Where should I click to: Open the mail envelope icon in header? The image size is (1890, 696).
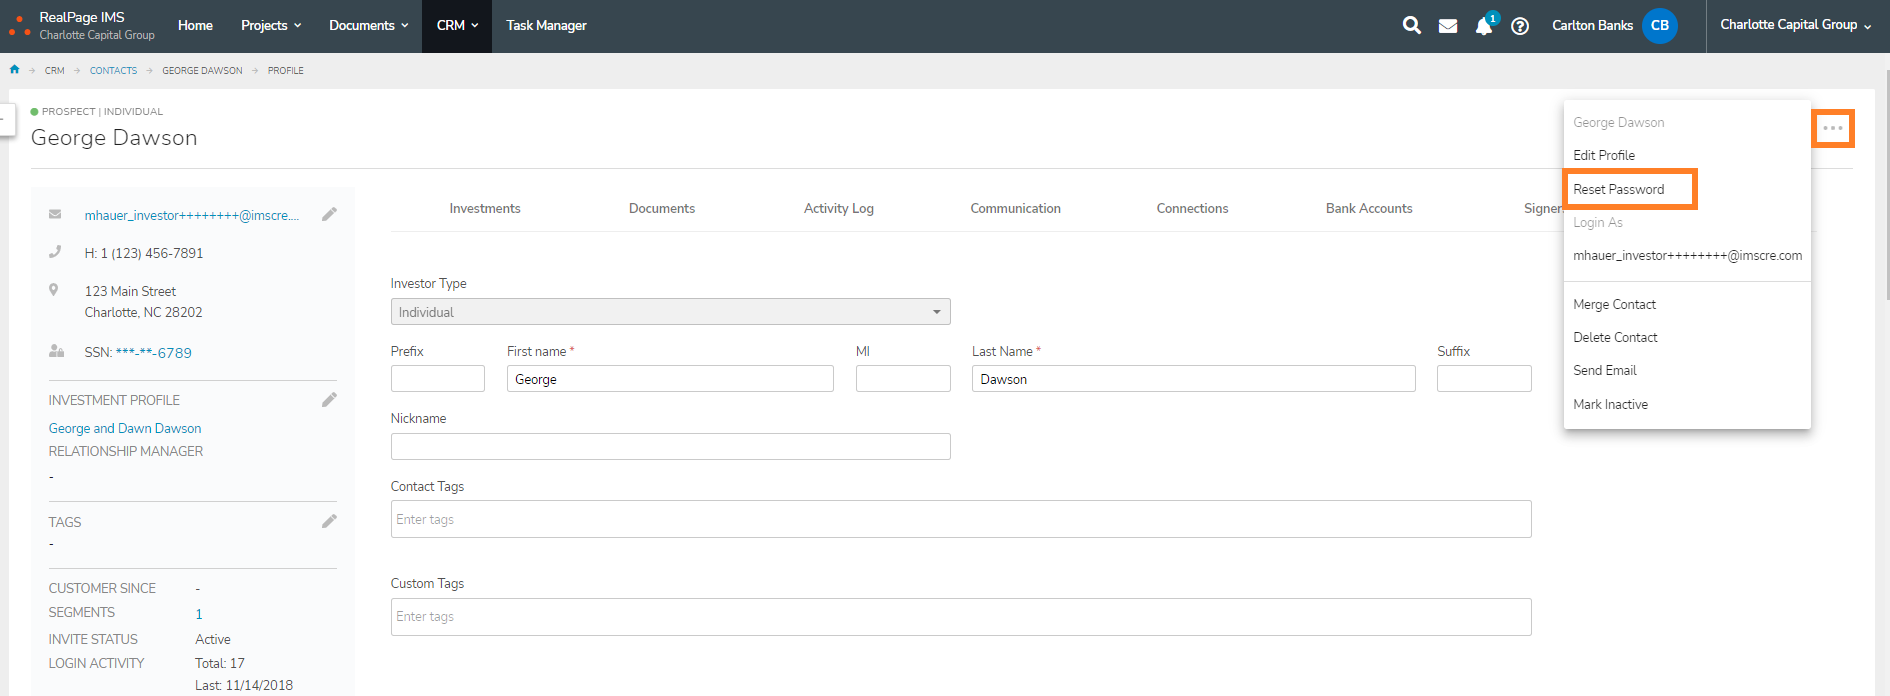pos(1447,26)
